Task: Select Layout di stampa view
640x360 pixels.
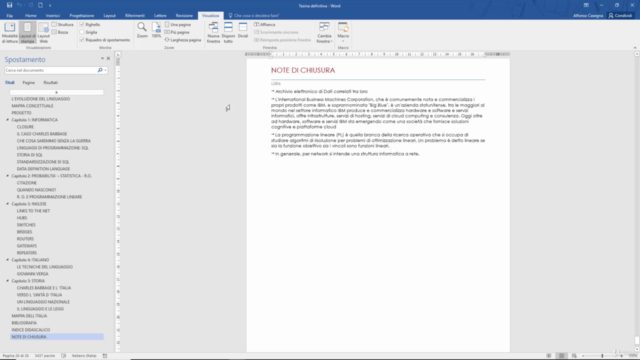Action: 27,33
